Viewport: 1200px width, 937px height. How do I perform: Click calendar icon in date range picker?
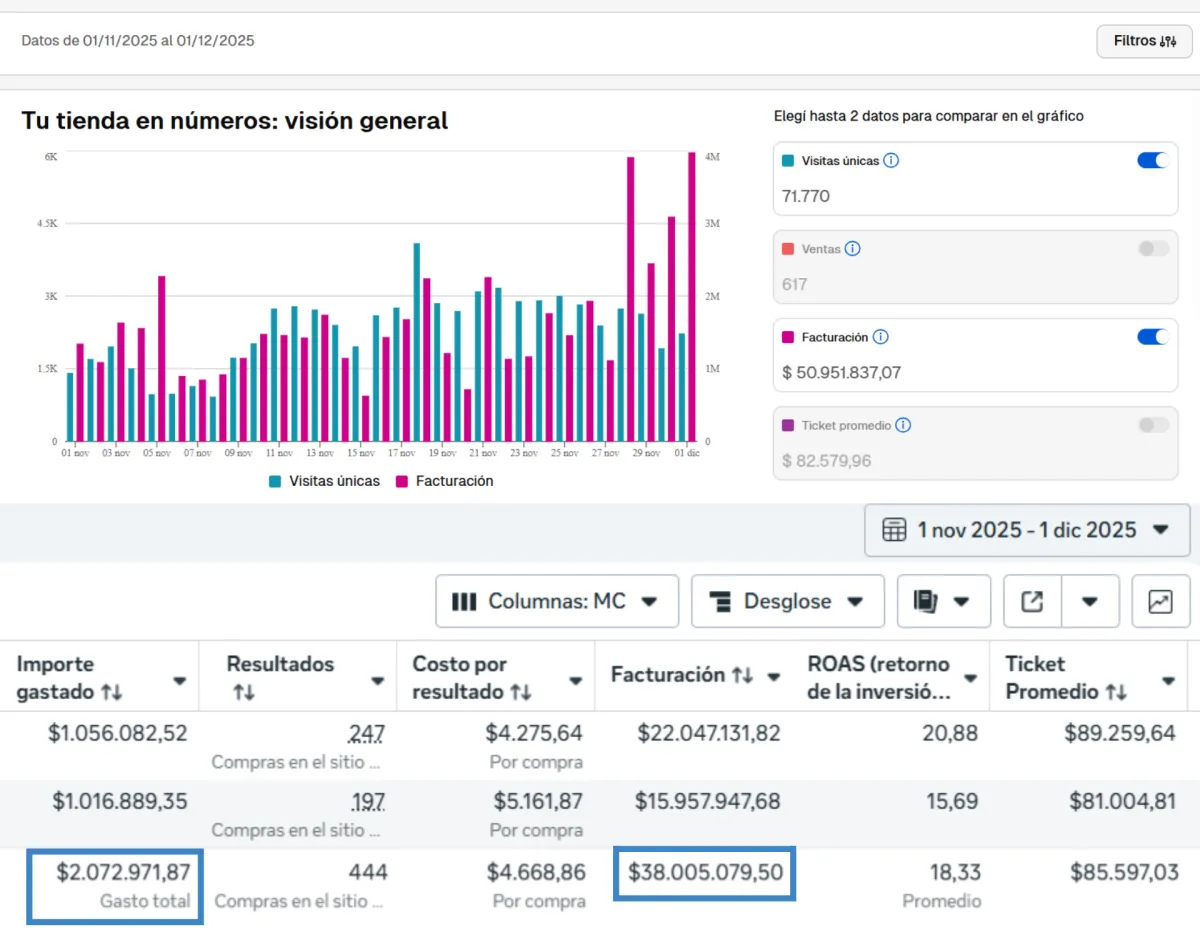[894, 530]
